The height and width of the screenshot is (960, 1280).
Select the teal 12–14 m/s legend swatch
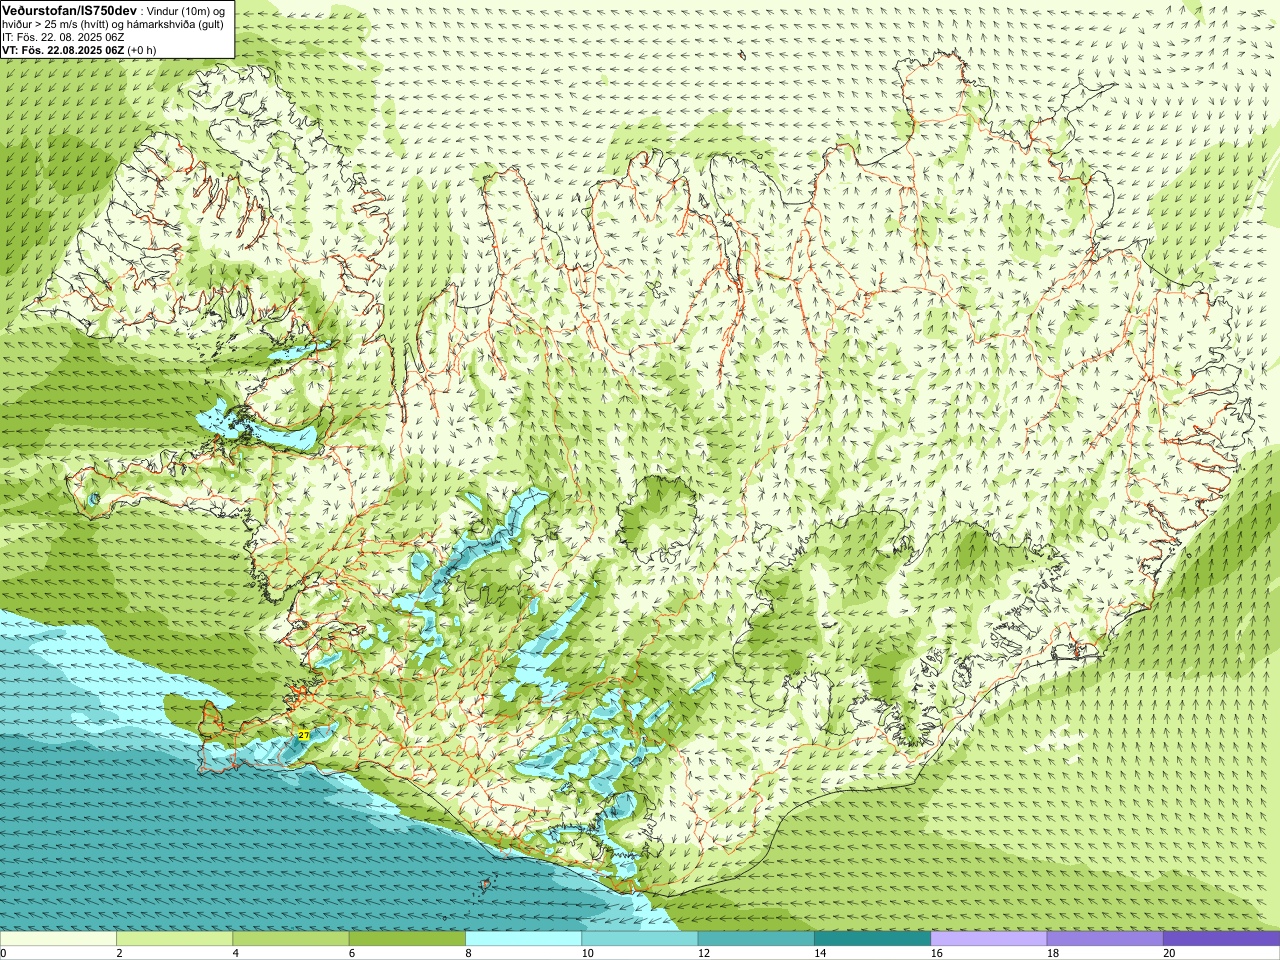click(x=756, y=938)
